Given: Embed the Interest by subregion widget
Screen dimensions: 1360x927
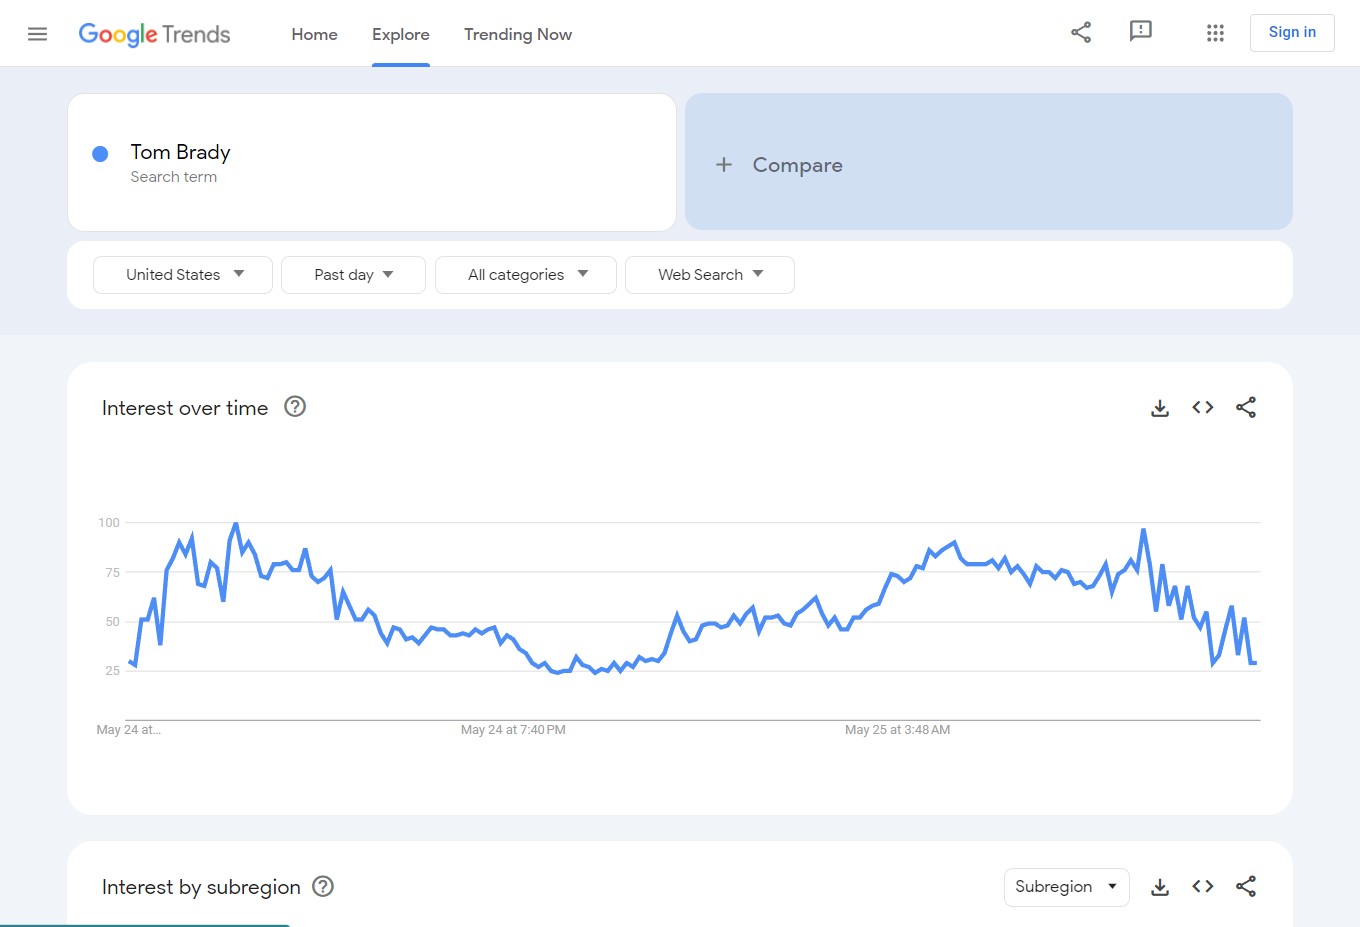Looking at the screenshot, I should 1203,886.
